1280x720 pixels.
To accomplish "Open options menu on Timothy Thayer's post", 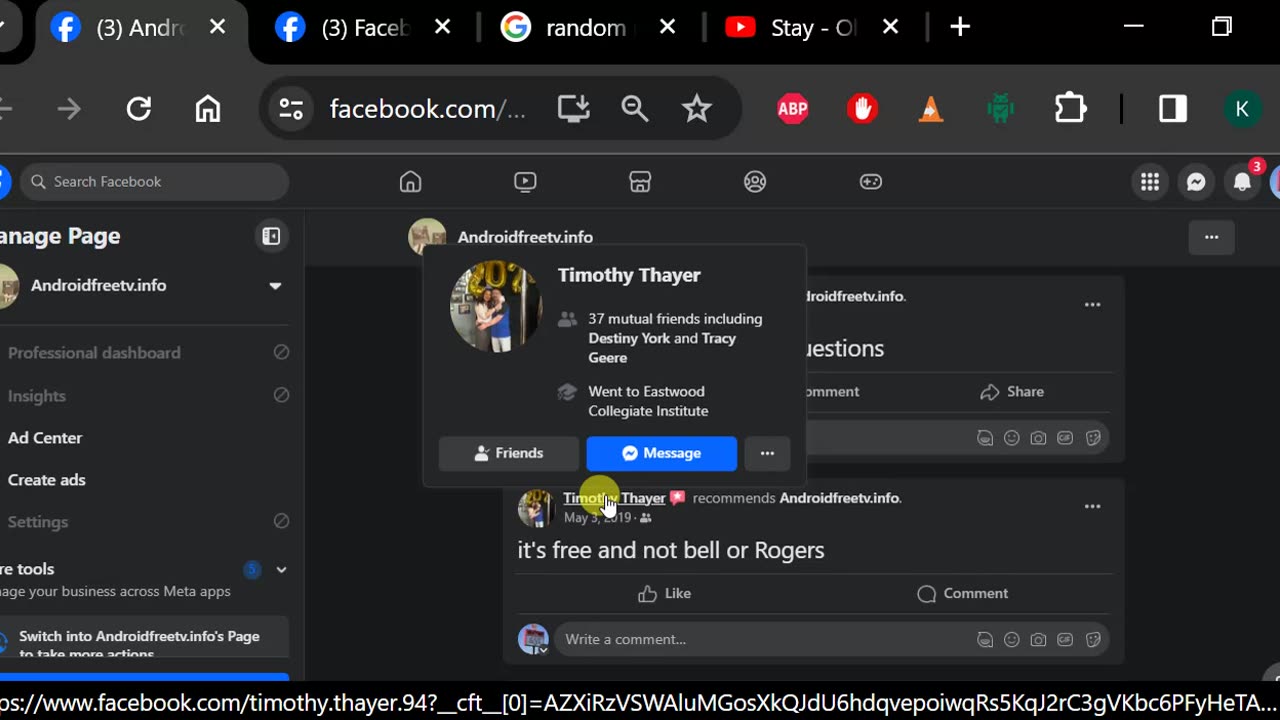I will [x=1092, y=506].
